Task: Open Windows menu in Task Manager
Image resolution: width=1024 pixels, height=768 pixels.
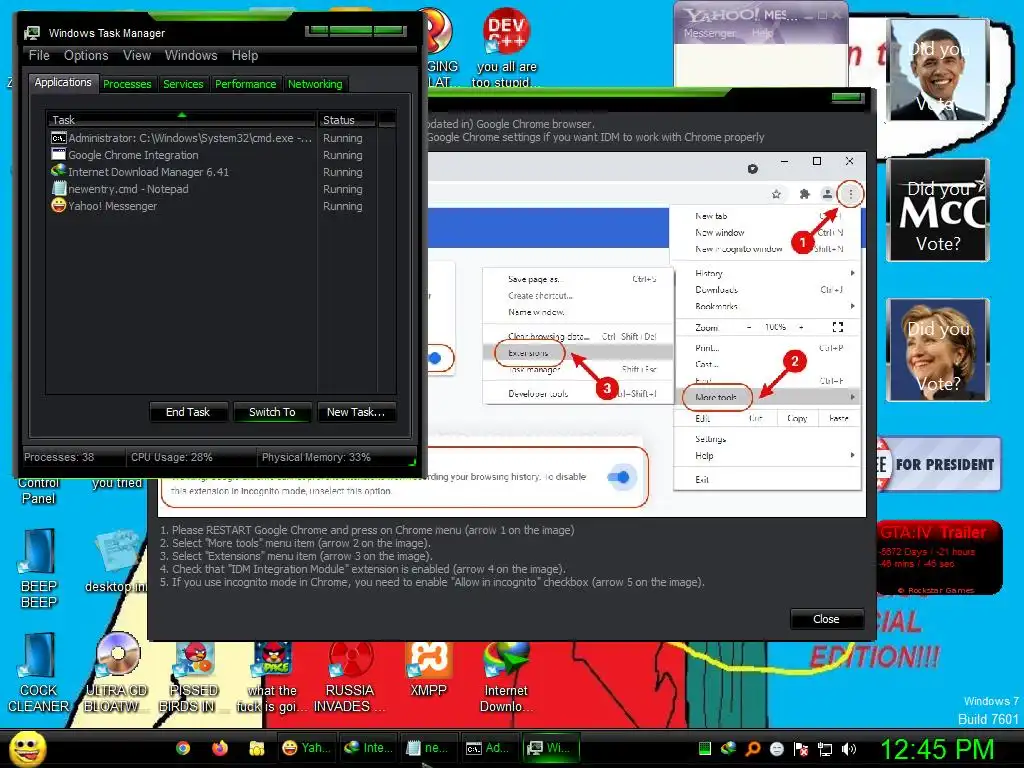Action: point(191,56)
